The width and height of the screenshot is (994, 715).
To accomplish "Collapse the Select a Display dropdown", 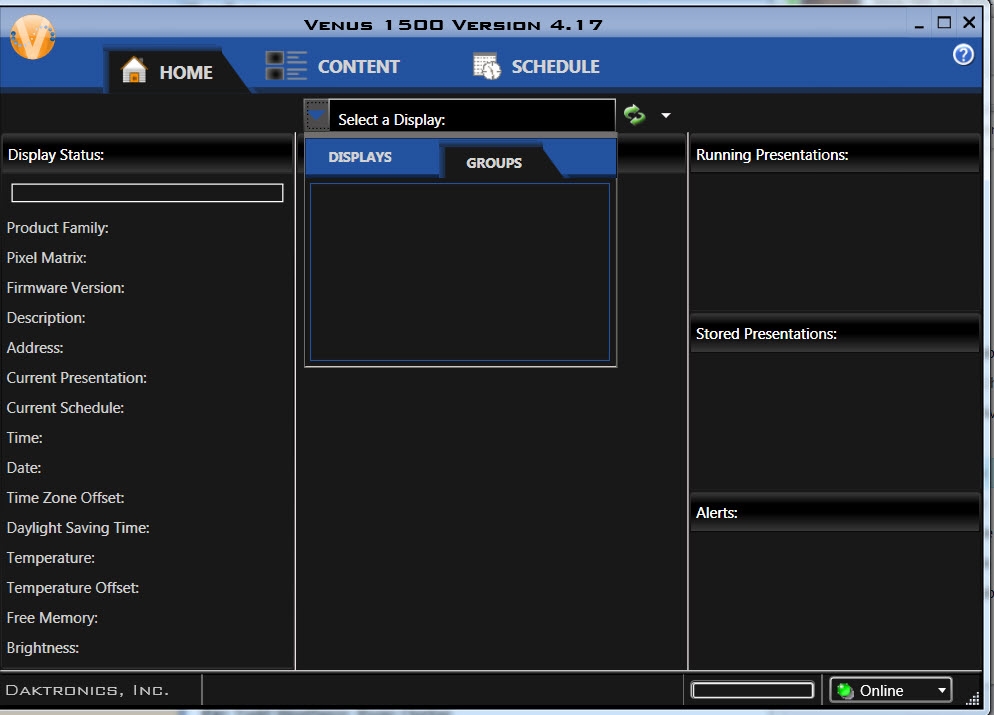I will pyautogui.click(x=317, y=116).
